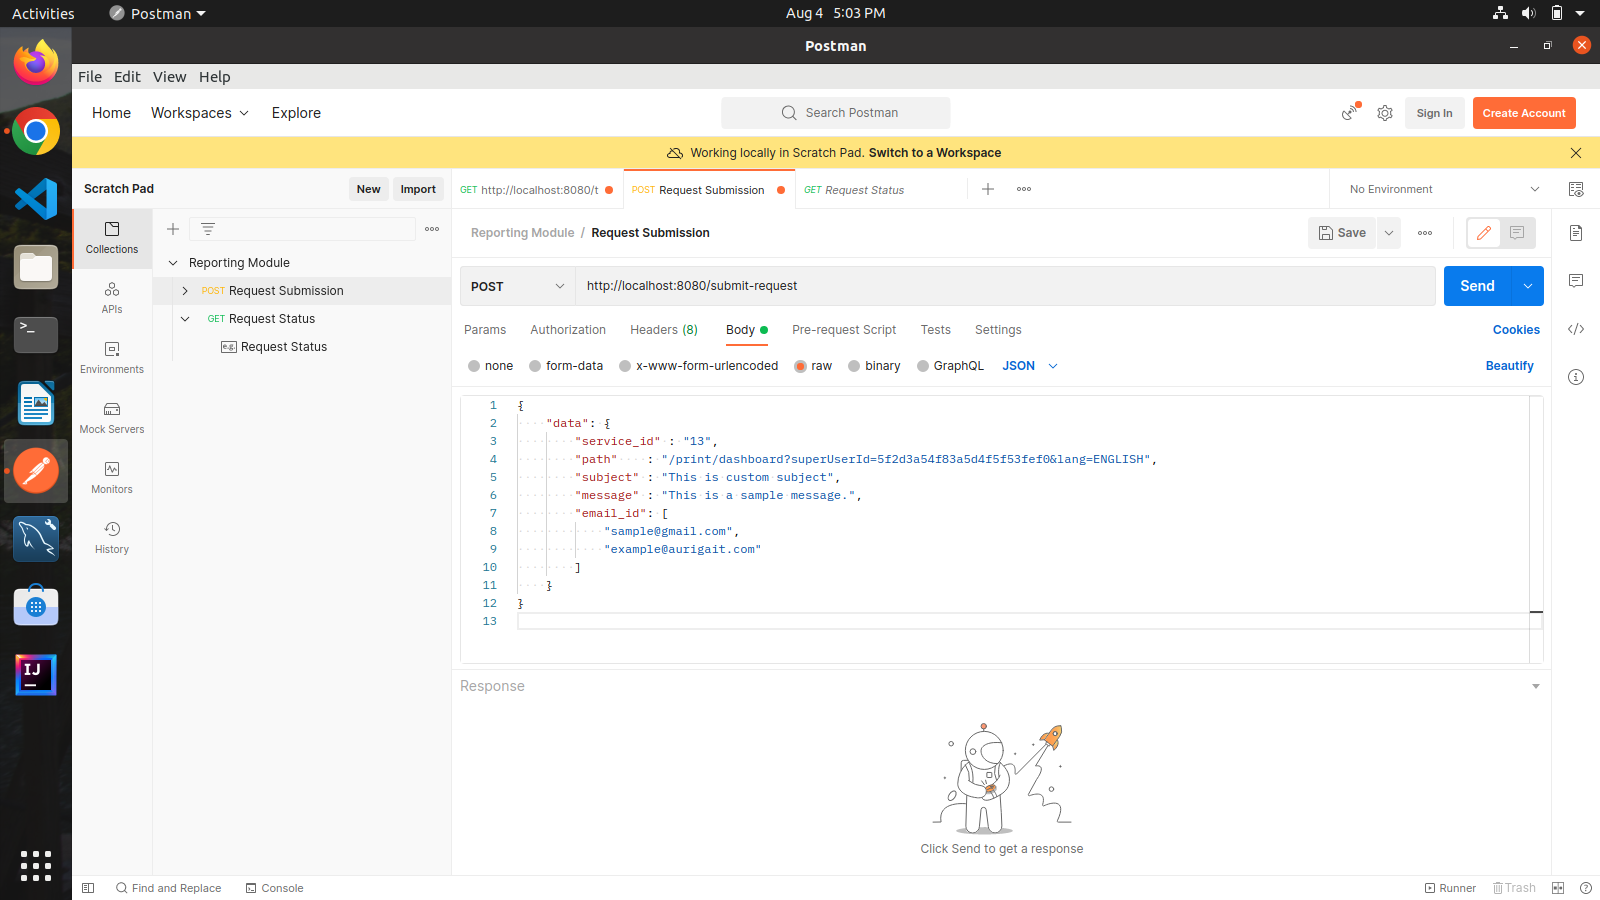
Task: Click the Cookies link
Action: [x=1516, y=330]
